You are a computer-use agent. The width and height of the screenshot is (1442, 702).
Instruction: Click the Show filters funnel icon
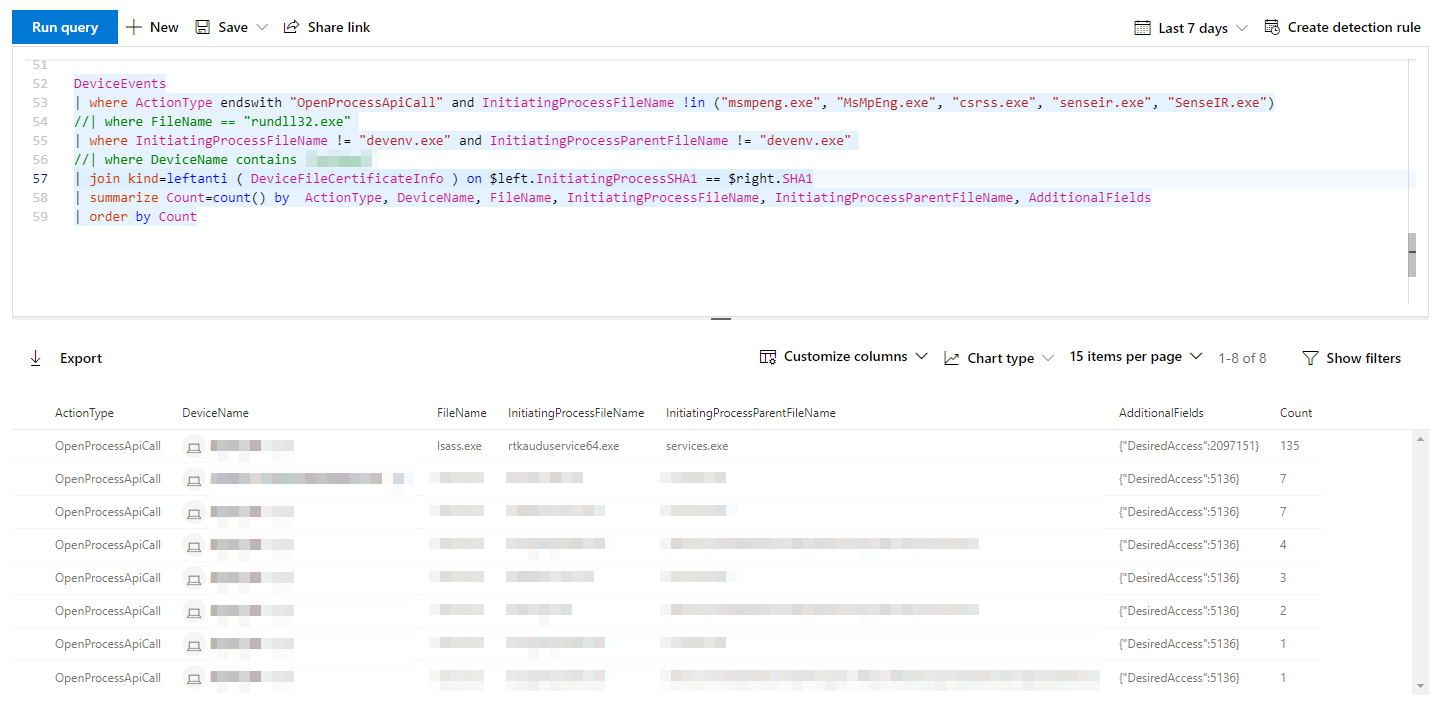tap(1311, 358)
